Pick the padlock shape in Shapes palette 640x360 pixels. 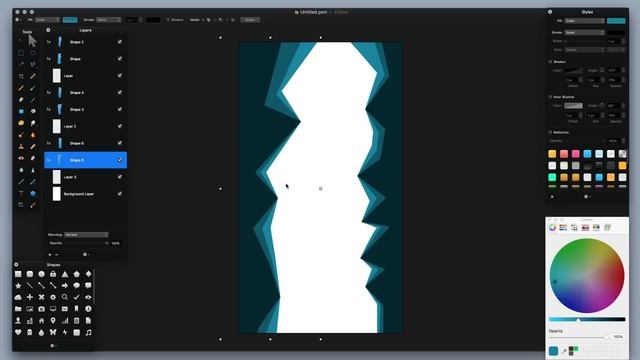point(53,274)
